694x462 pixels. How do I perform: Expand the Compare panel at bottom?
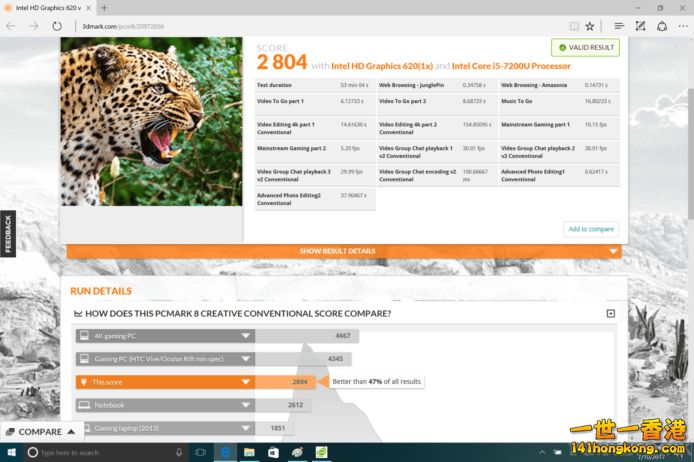(41, 432)
